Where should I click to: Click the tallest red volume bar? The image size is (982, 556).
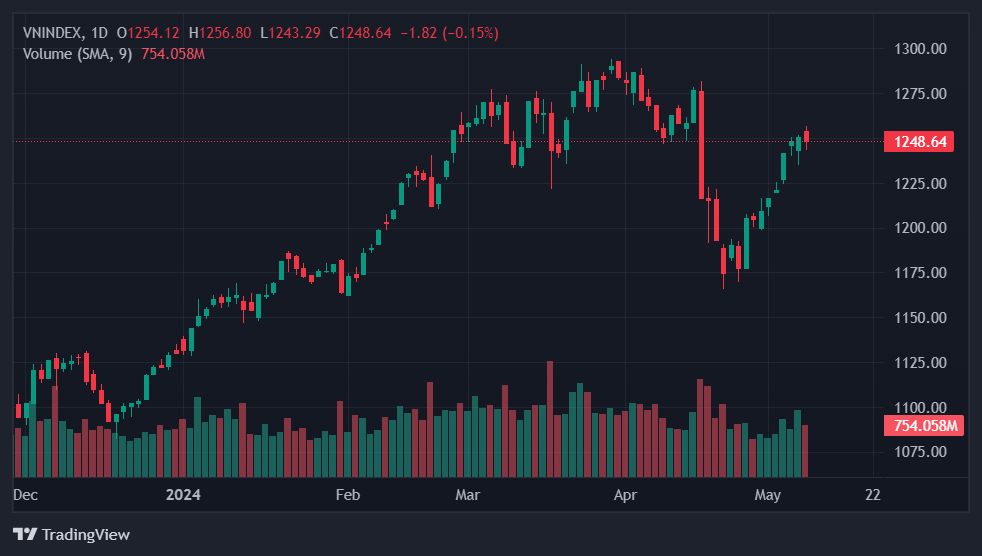[550, 418]
